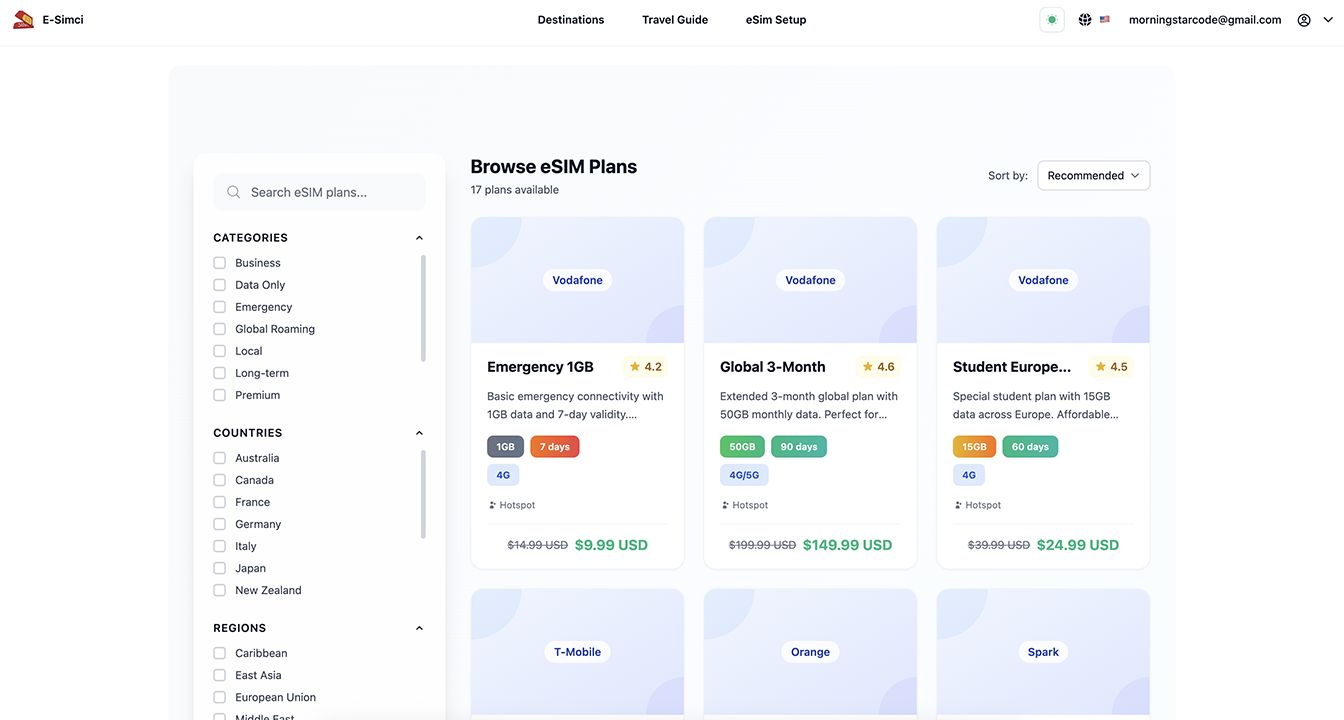Click the Search eSIM plans field
Screen dimensions: 1344x720
[x=320, y=192]
